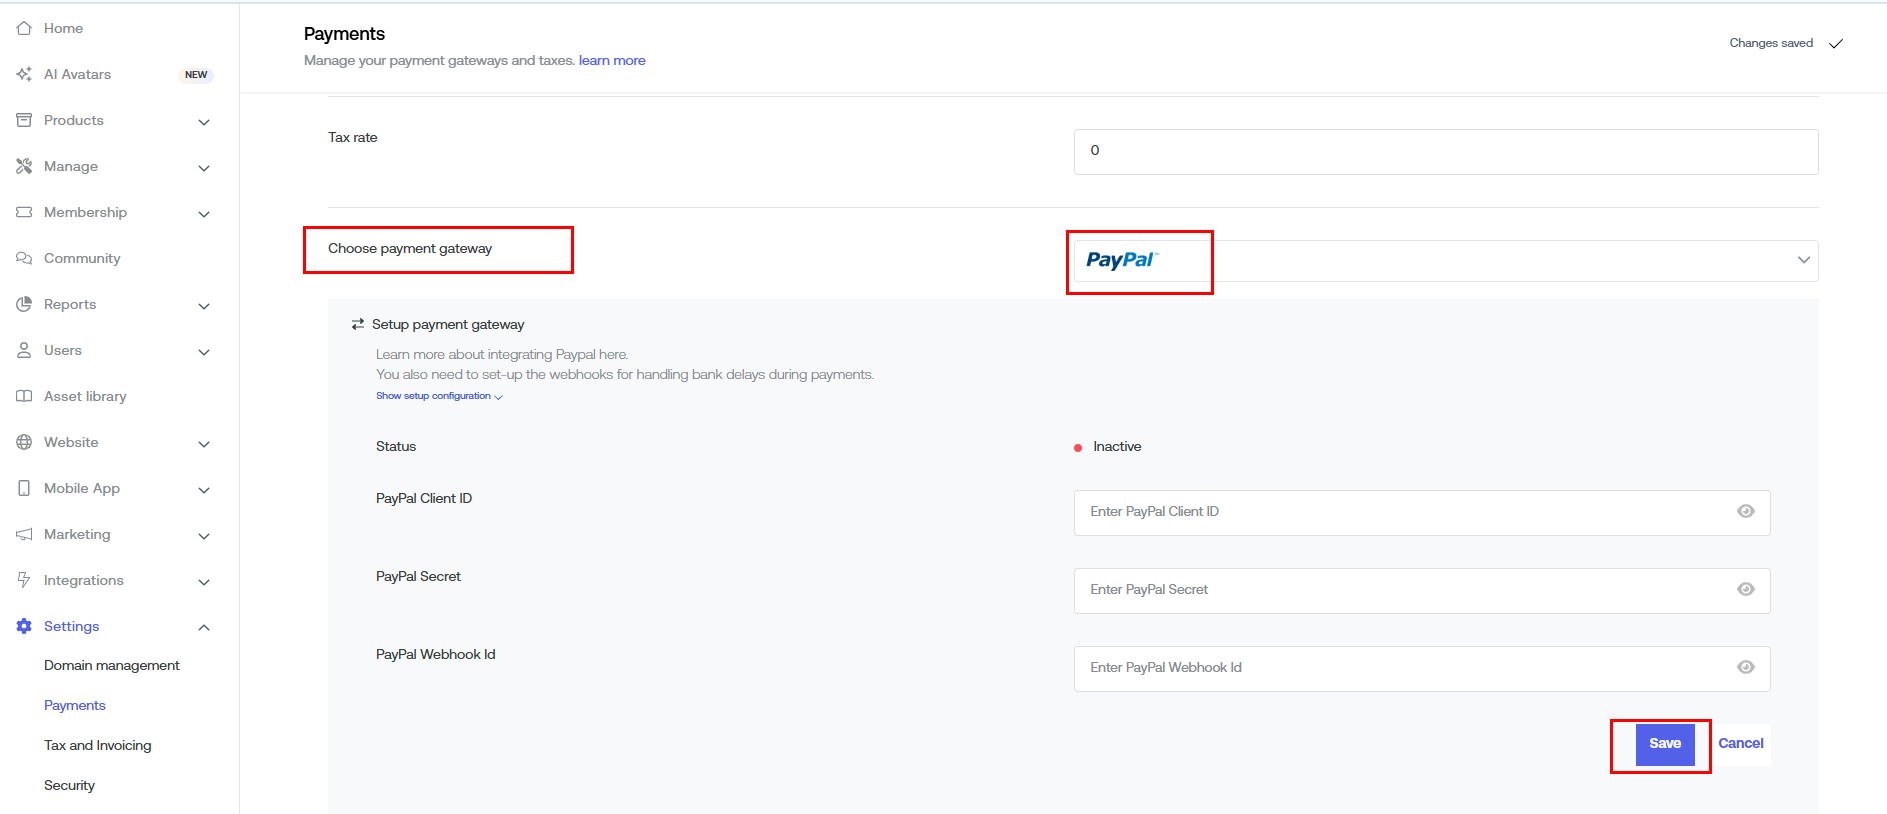The height and width of the screenshot is (814, 1887).
Task: Expand the Mobile App submenu chevron
Action: coord(204,490)
